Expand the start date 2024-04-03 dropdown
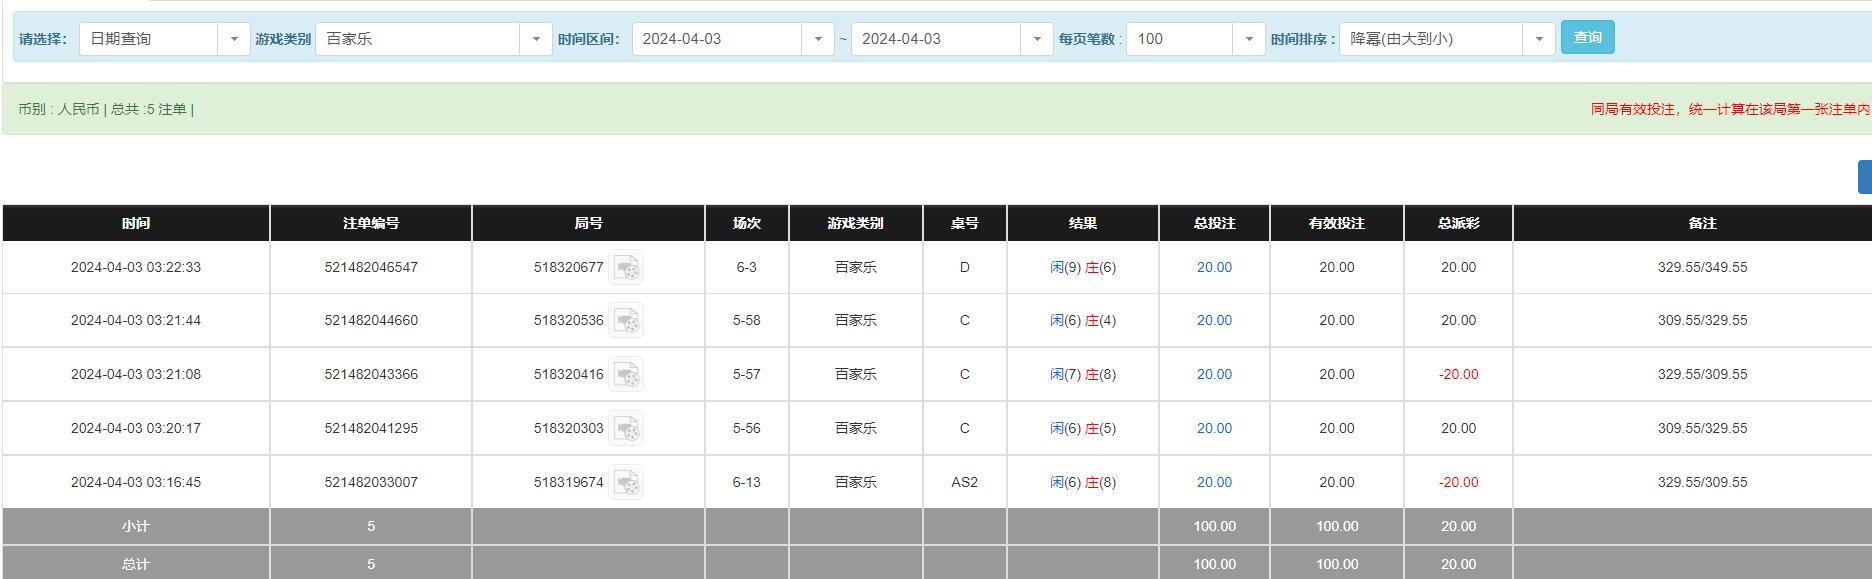Viewport: 1872px width, 579px height. click(817, 39)
